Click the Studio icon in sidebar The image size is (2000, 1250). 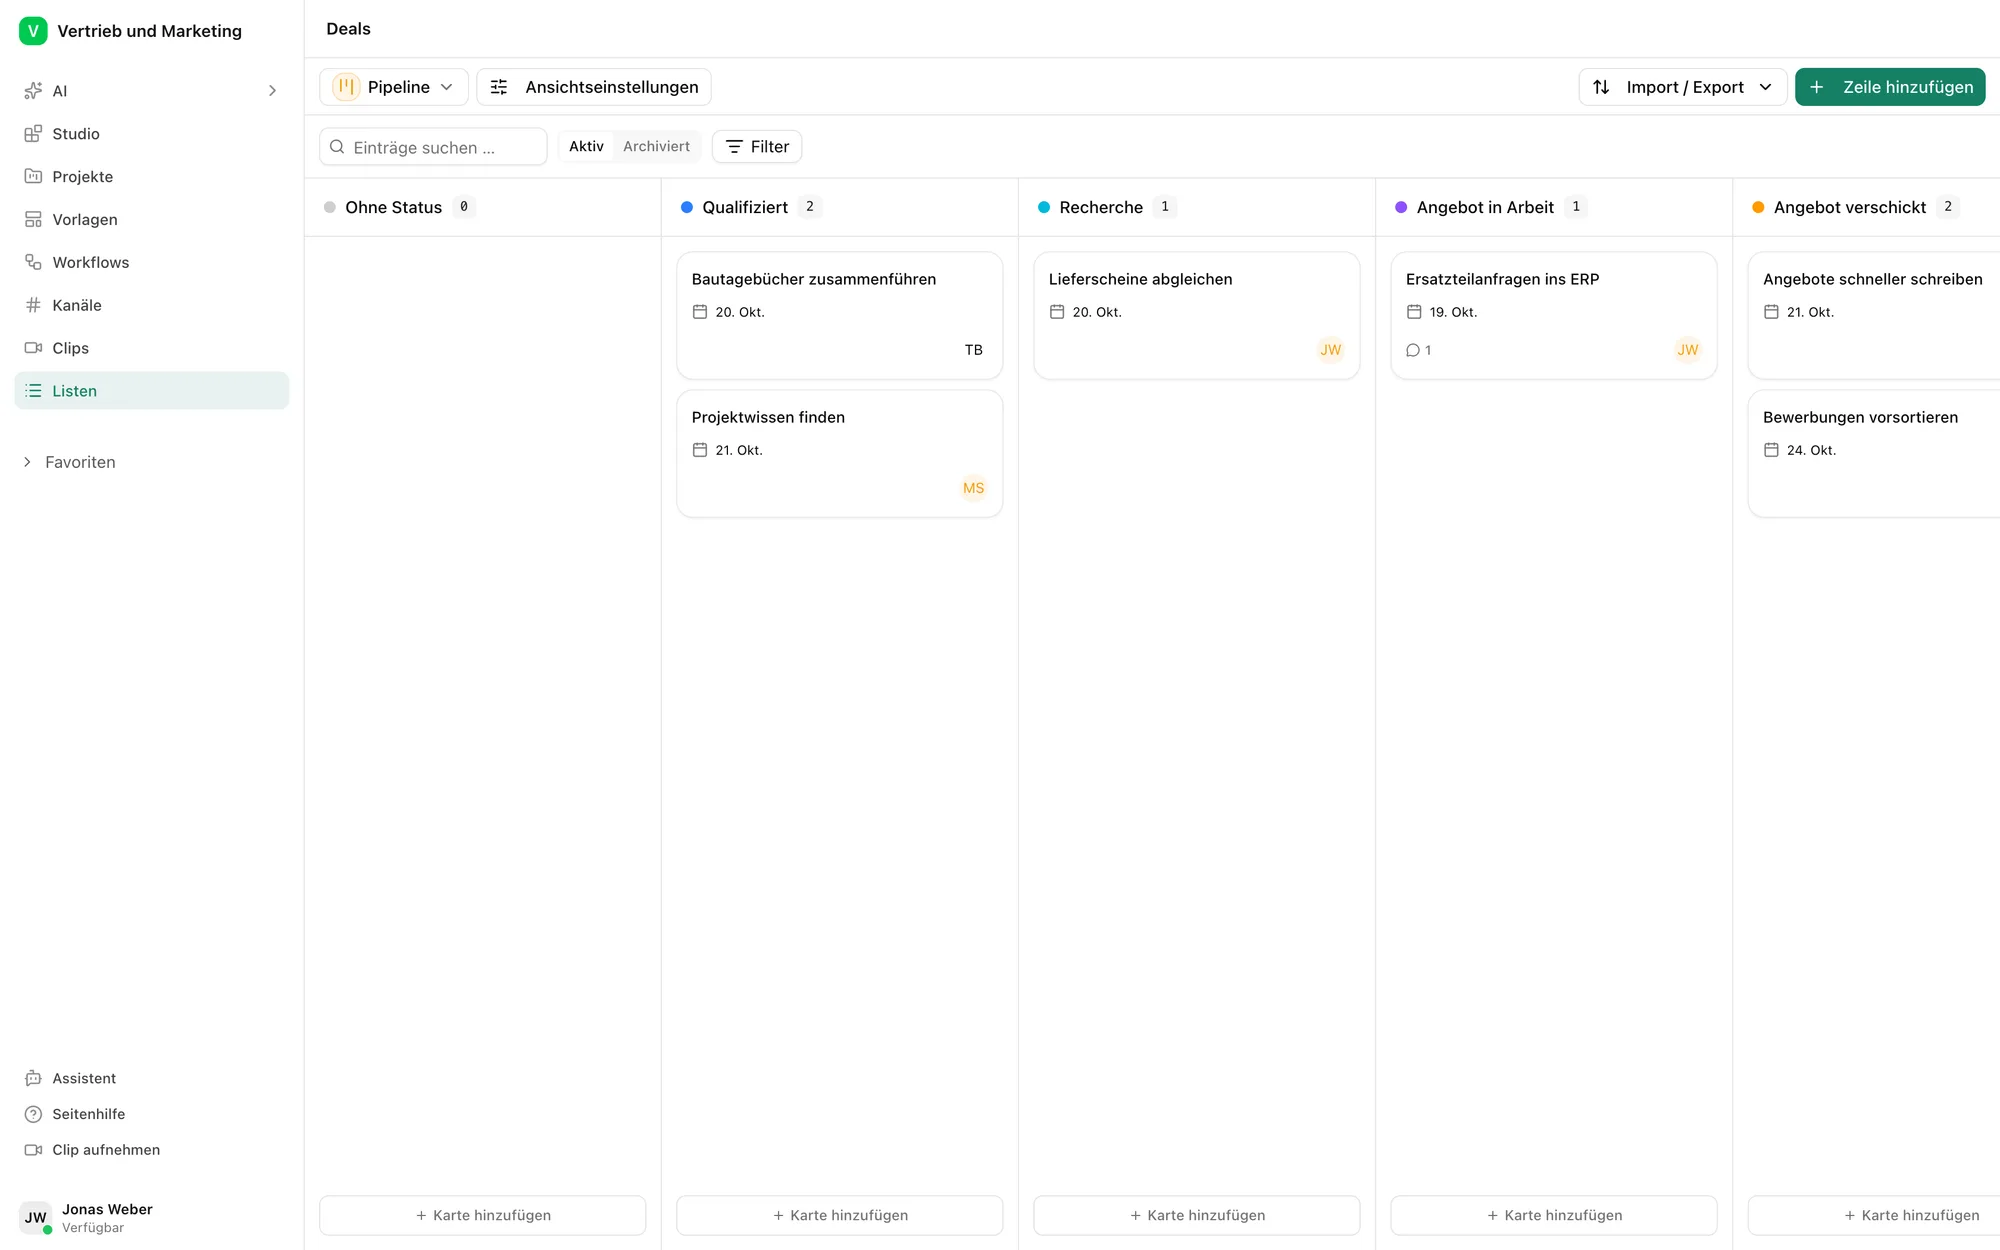(33, 134)
